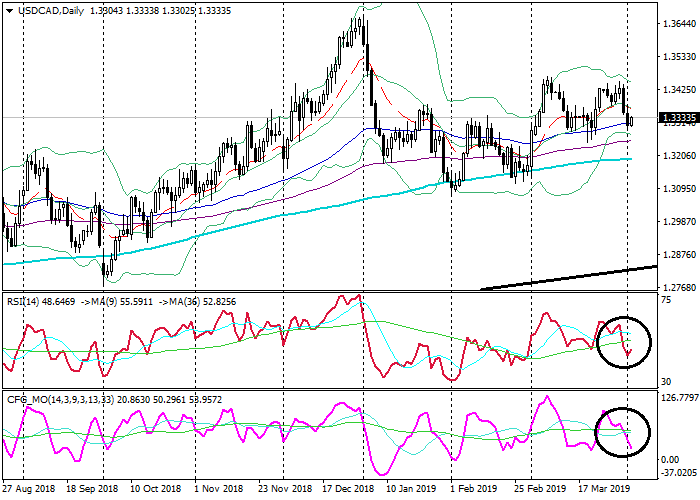700x500 pixels.
Task: Select the black trend line at bottom right
Action: (570, 278)
